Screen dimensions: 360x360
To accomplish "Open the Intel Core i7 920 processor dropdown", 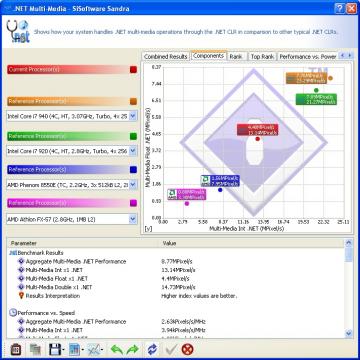I will 133,151.
